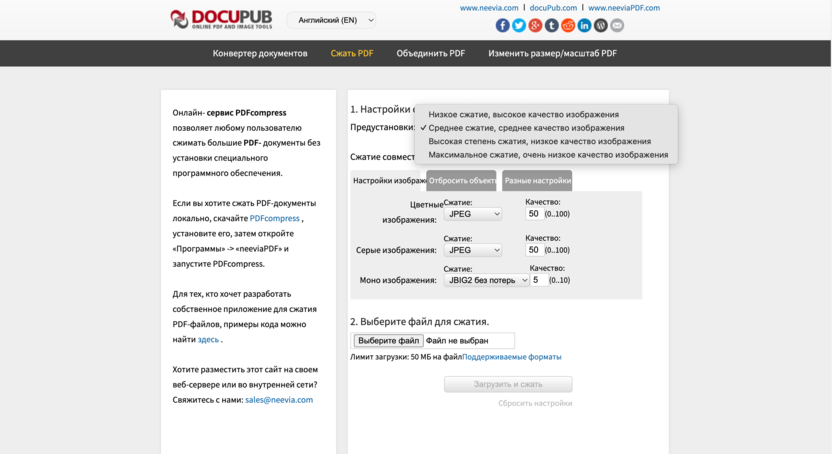Select Низкое сжатие, высокое качество preset
Image resolution: width=832 pixels, height=454 pixels.
click(524, 115)
